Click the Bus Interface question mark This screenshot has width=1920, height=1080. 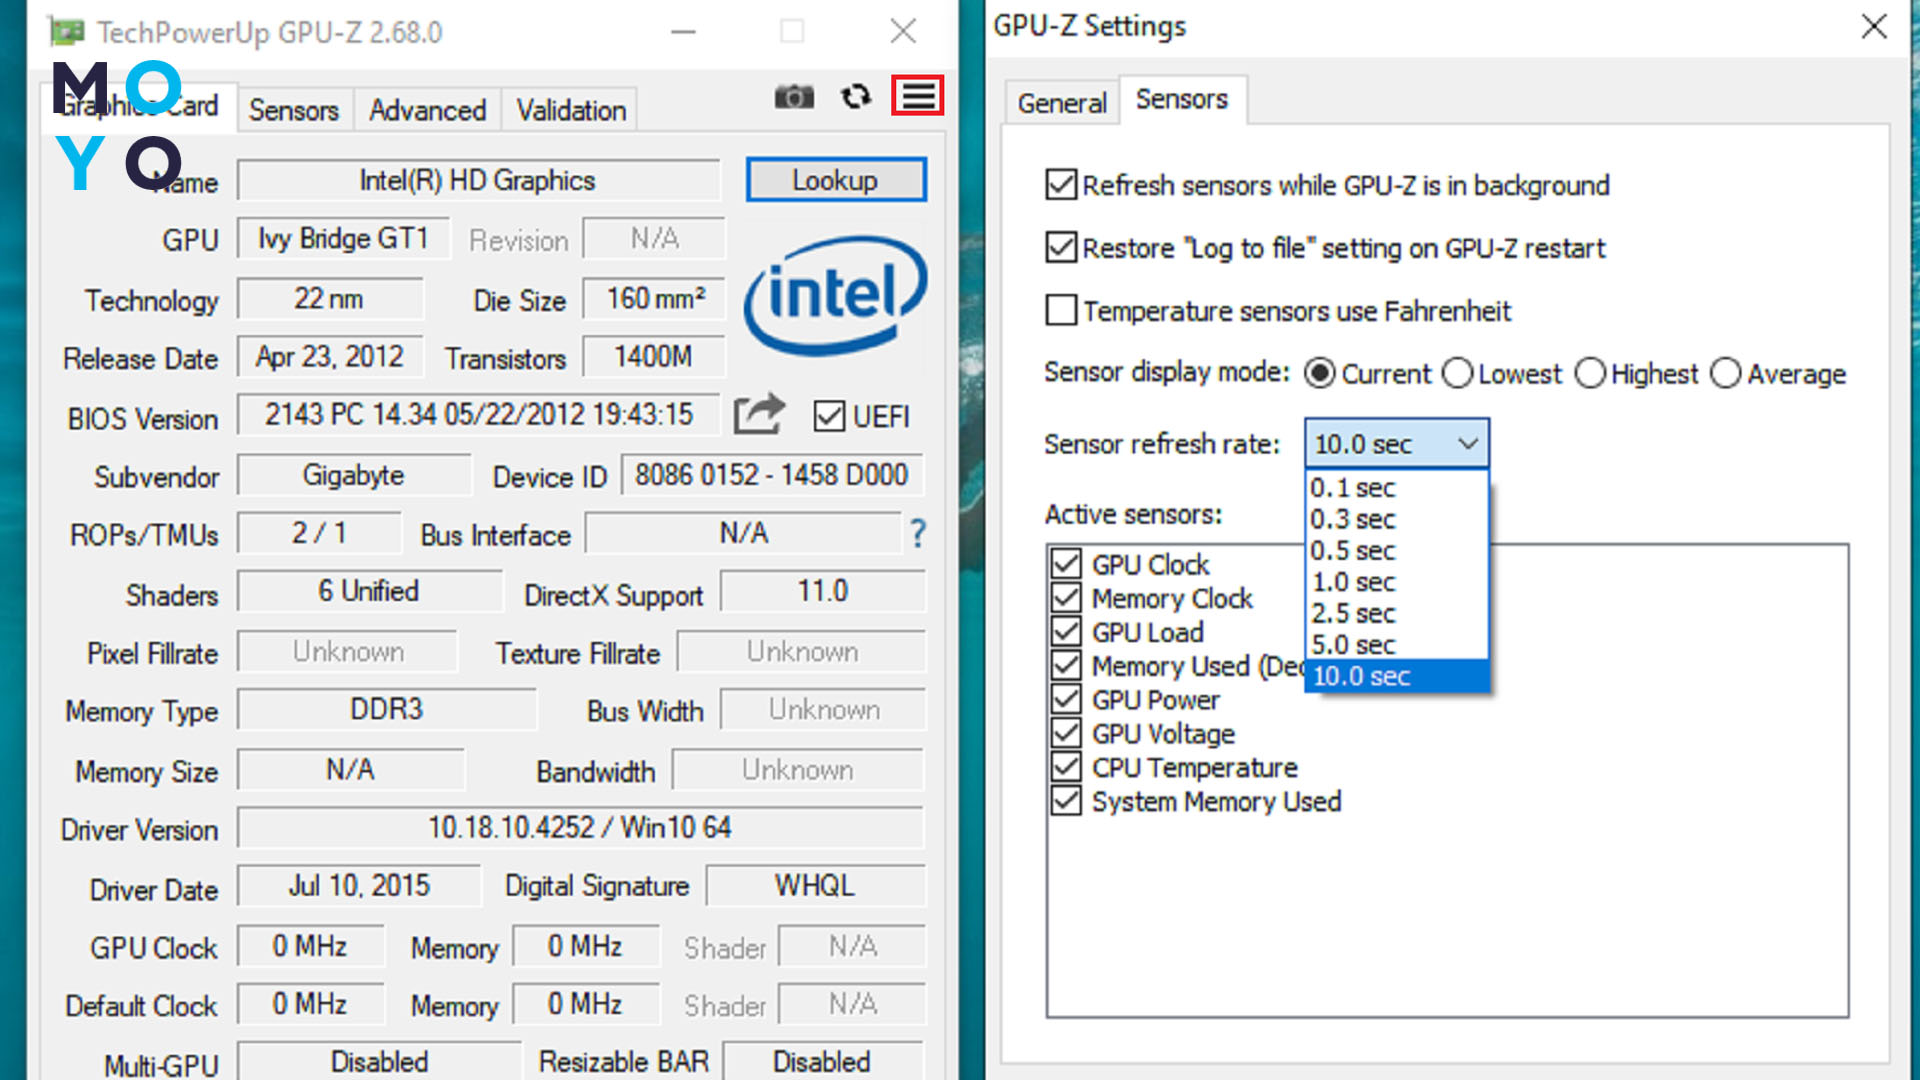click(918, 534)
